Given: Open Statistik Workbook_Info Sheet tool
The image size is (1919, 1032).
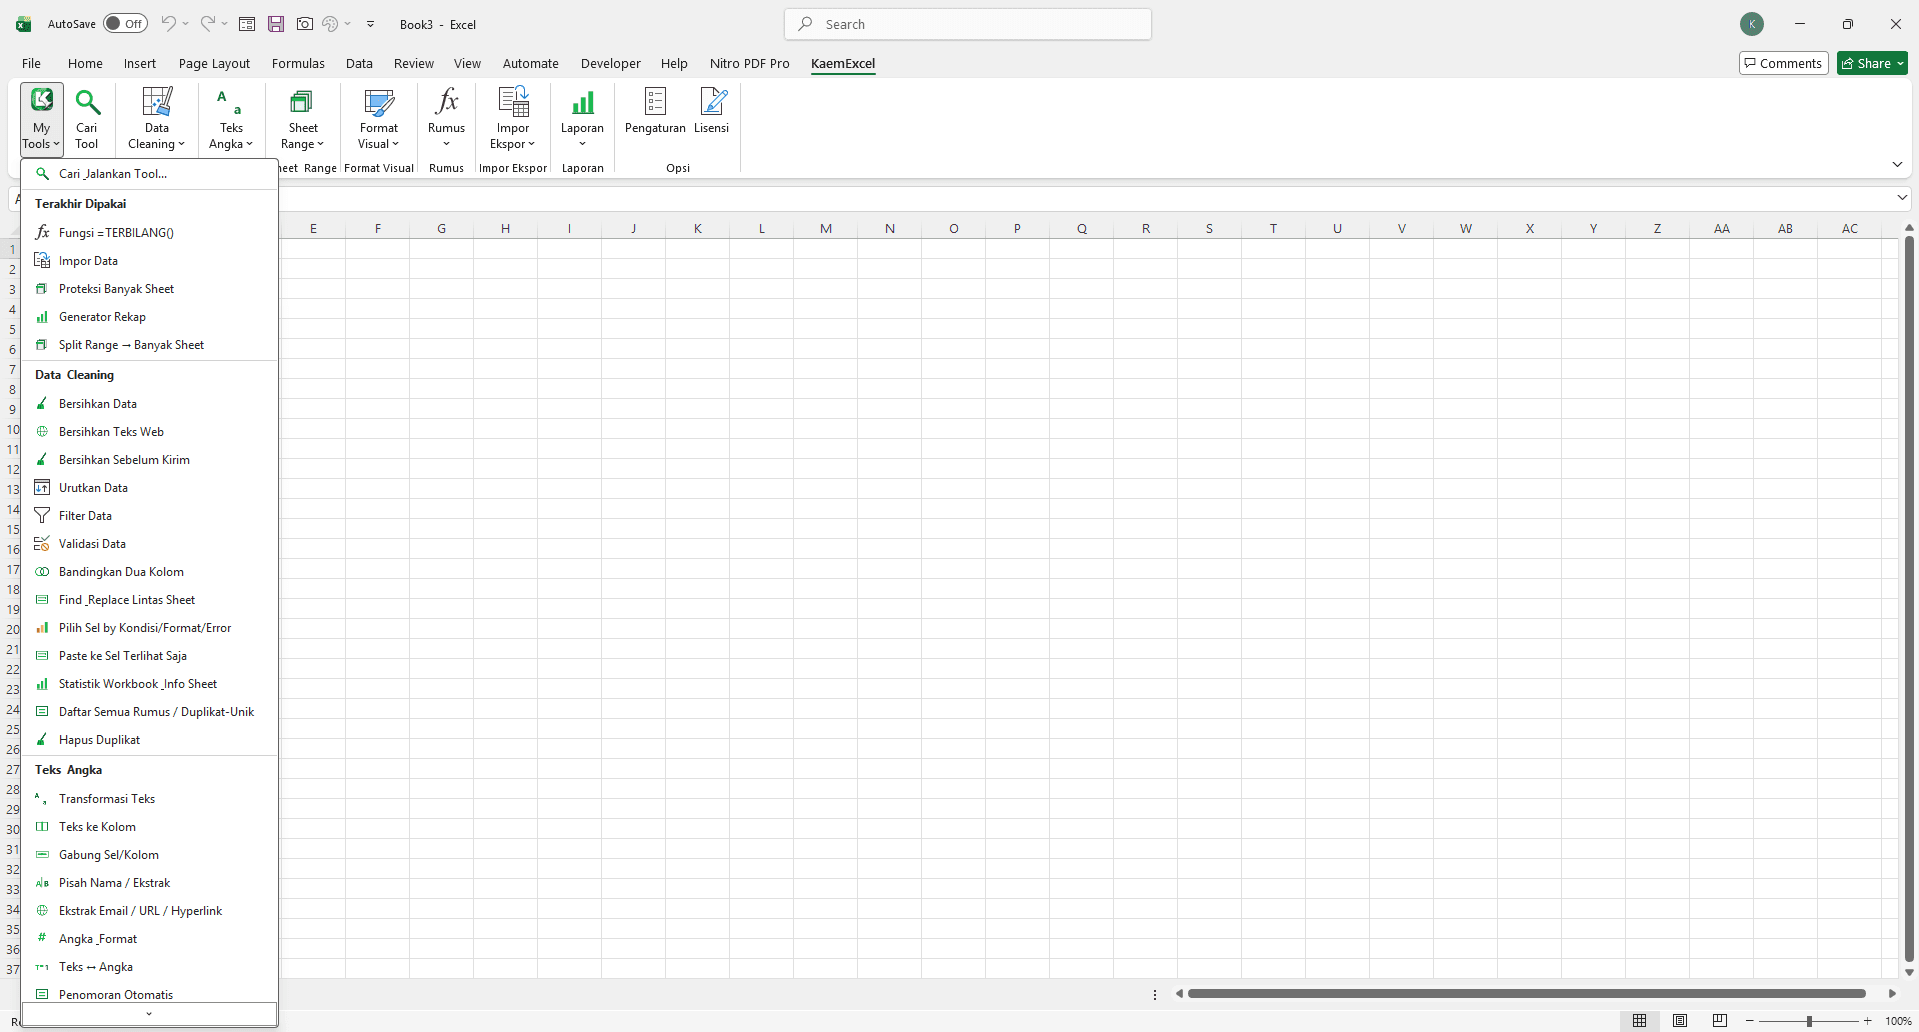Looking at the screenshot, I should 149,684.
